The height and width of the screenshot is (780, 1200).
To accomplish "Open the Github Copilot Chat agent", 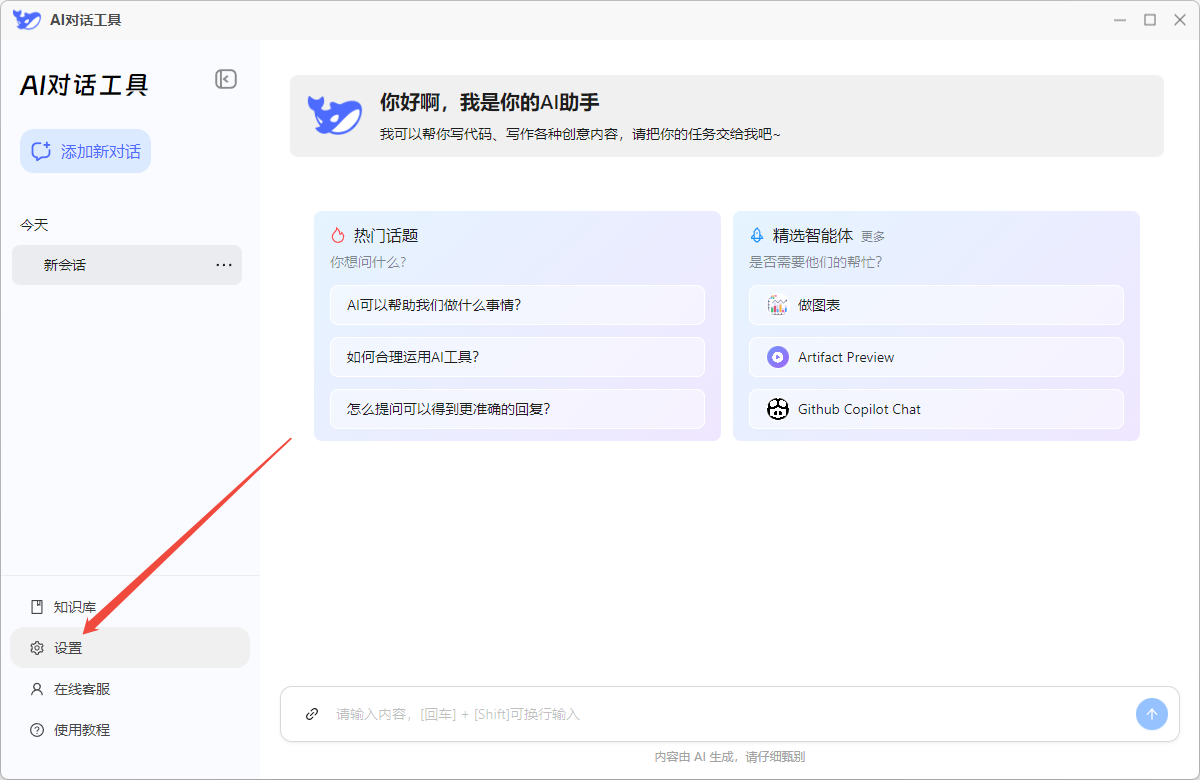I will (x=936, y=409).
